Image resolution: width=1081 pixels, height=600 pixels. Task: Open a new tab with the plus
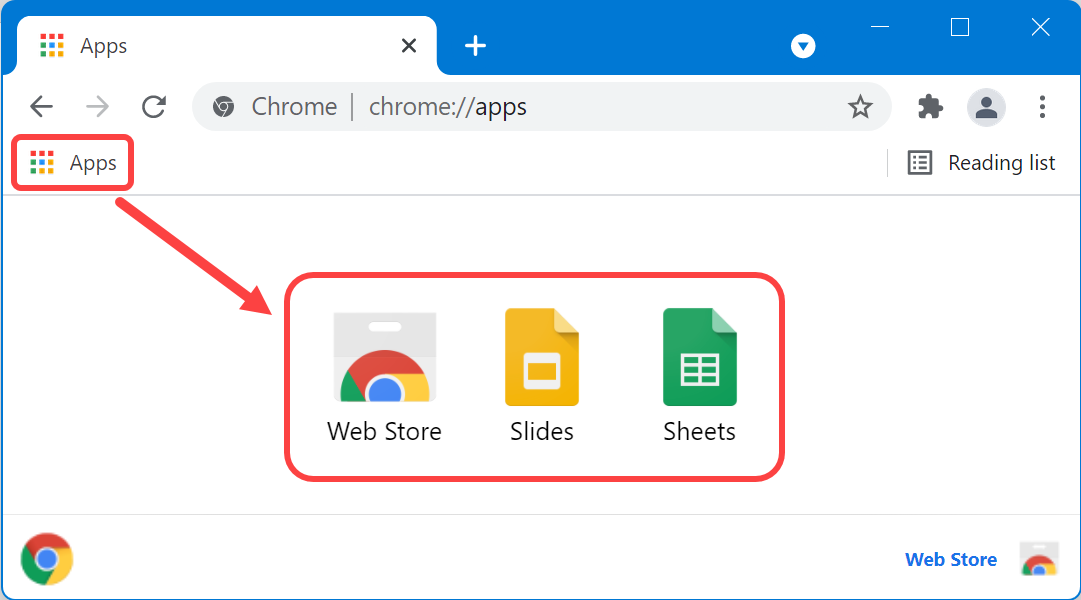pos(475,45)
